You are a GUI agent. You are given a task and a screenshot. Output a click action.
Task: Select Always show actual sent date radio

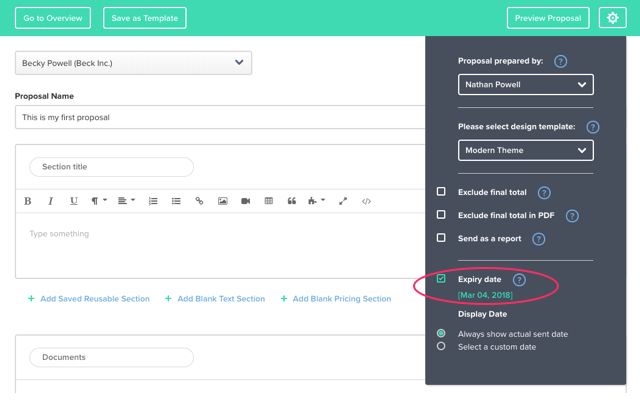tap(441, 333)
